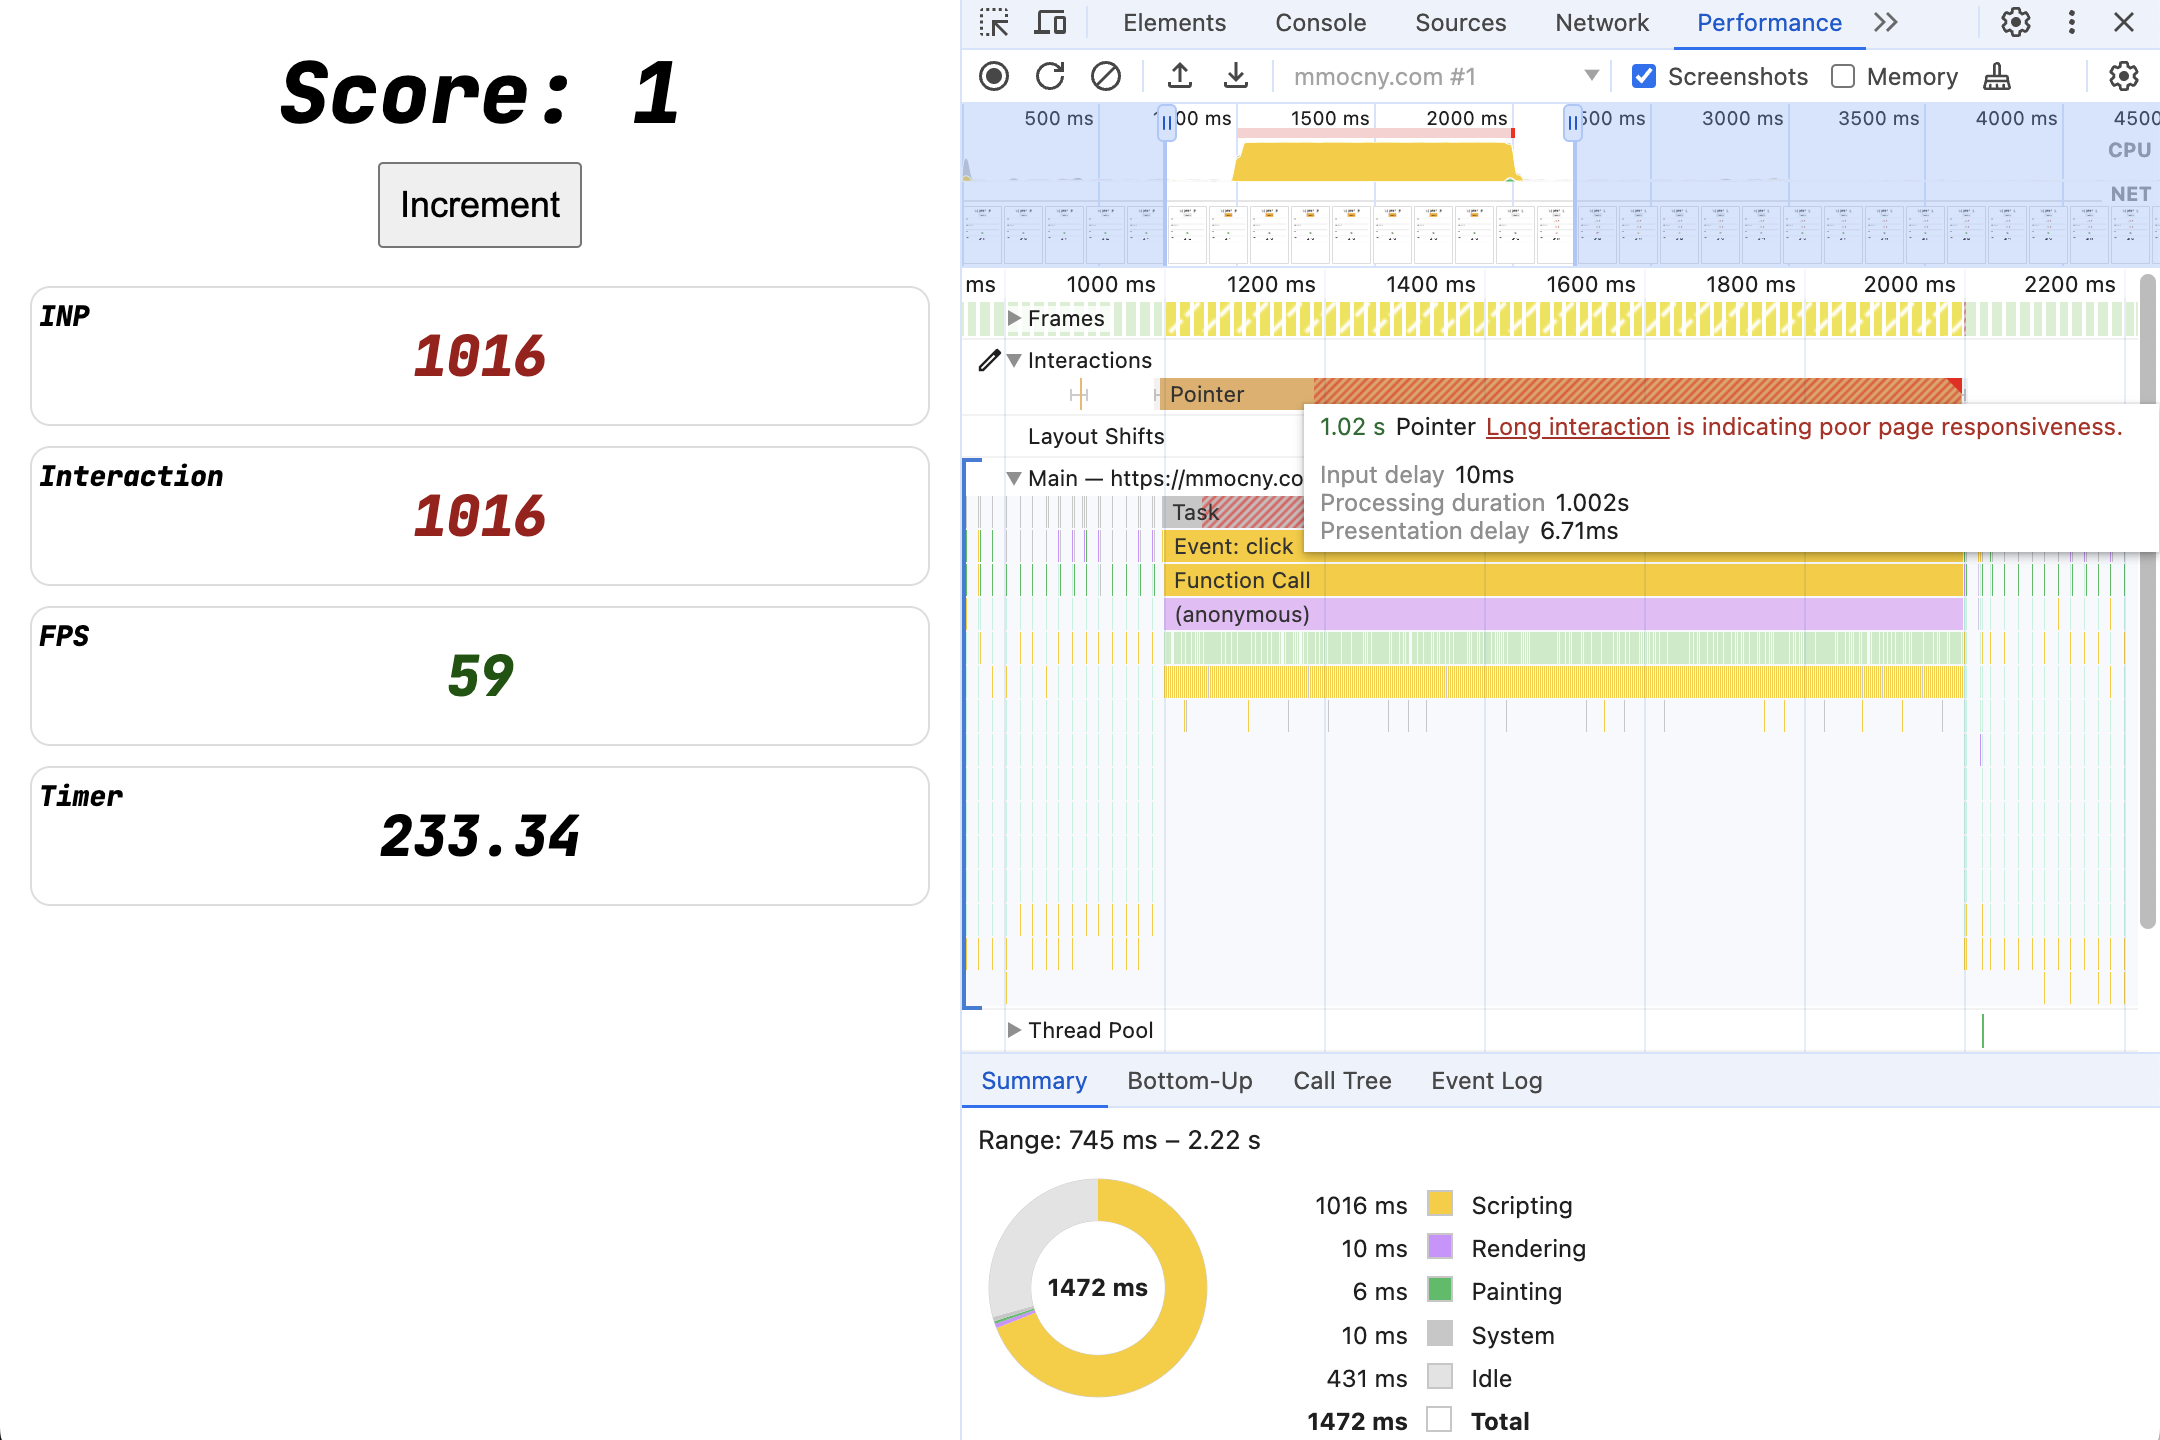Click the upload profile data icon

point(1178,76)
